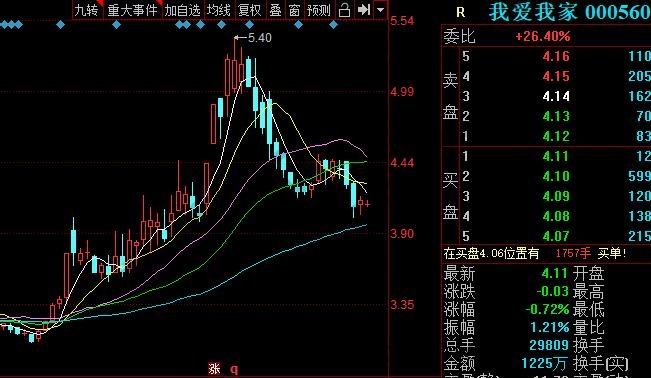This screenshot has width=651, height=378.
Task: Select sell level 2 price 4.13
Action: 556,116
